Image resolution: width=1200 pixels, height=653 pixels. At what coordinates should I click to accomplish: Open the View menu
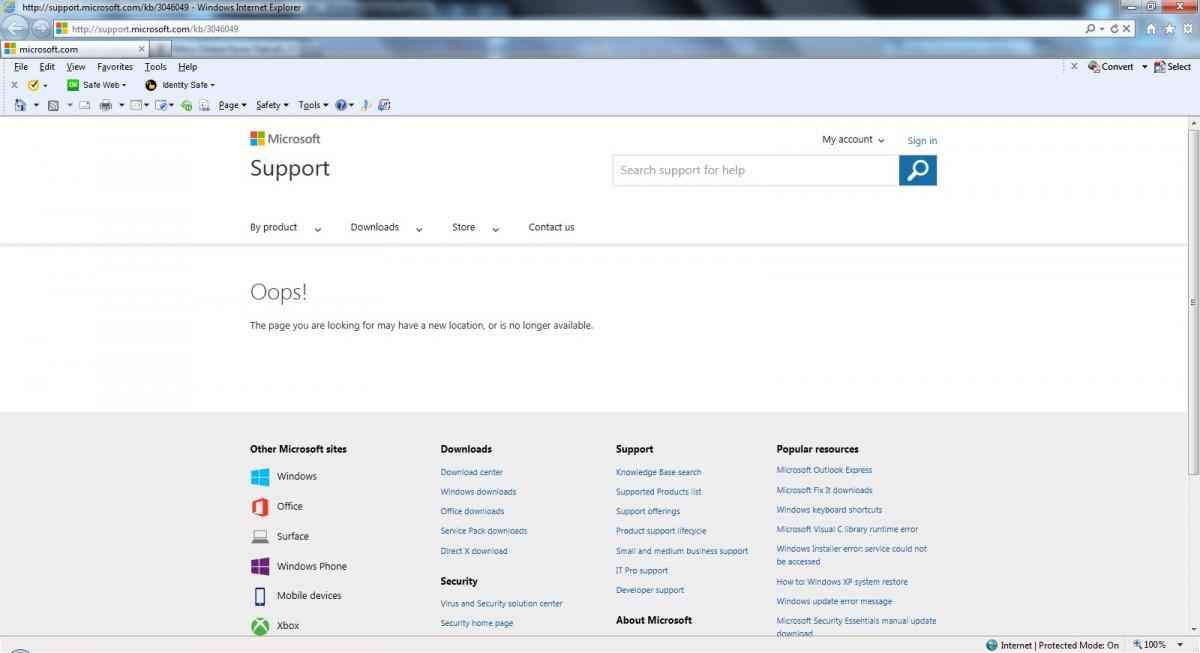(x=76, y=67)
